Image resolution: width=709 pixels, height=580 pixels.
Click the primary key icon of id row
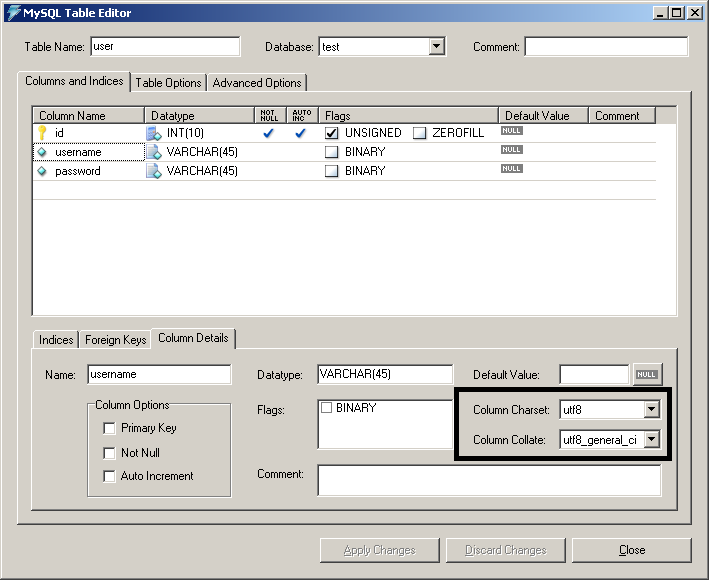point(42,132)
